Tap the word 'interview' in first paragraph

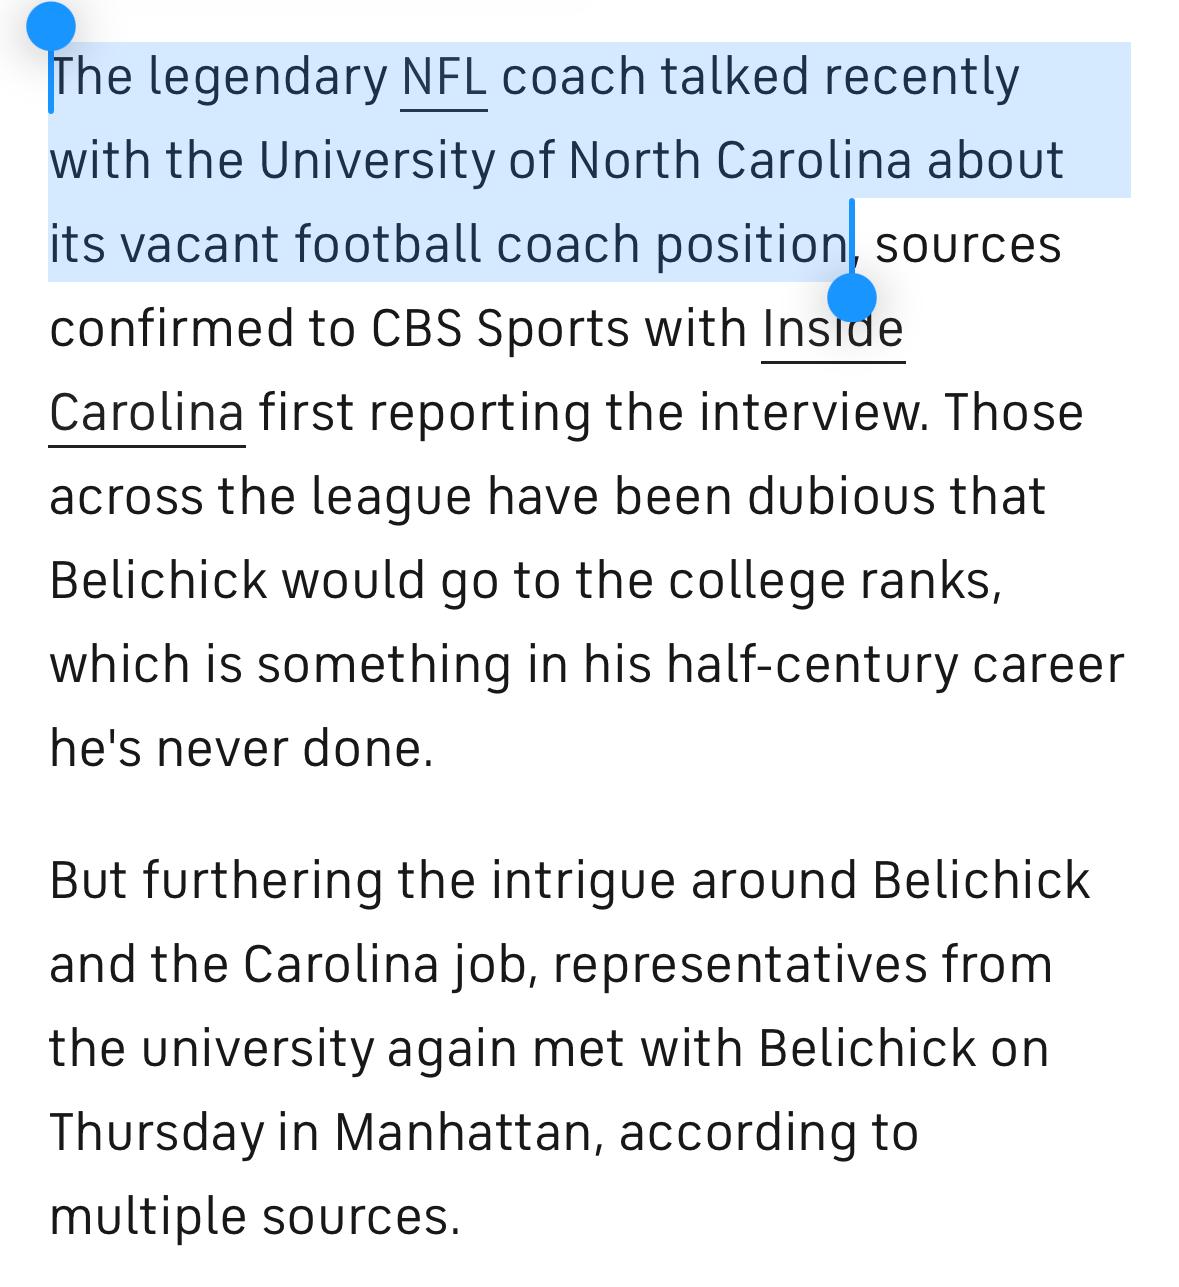[813, 413]
